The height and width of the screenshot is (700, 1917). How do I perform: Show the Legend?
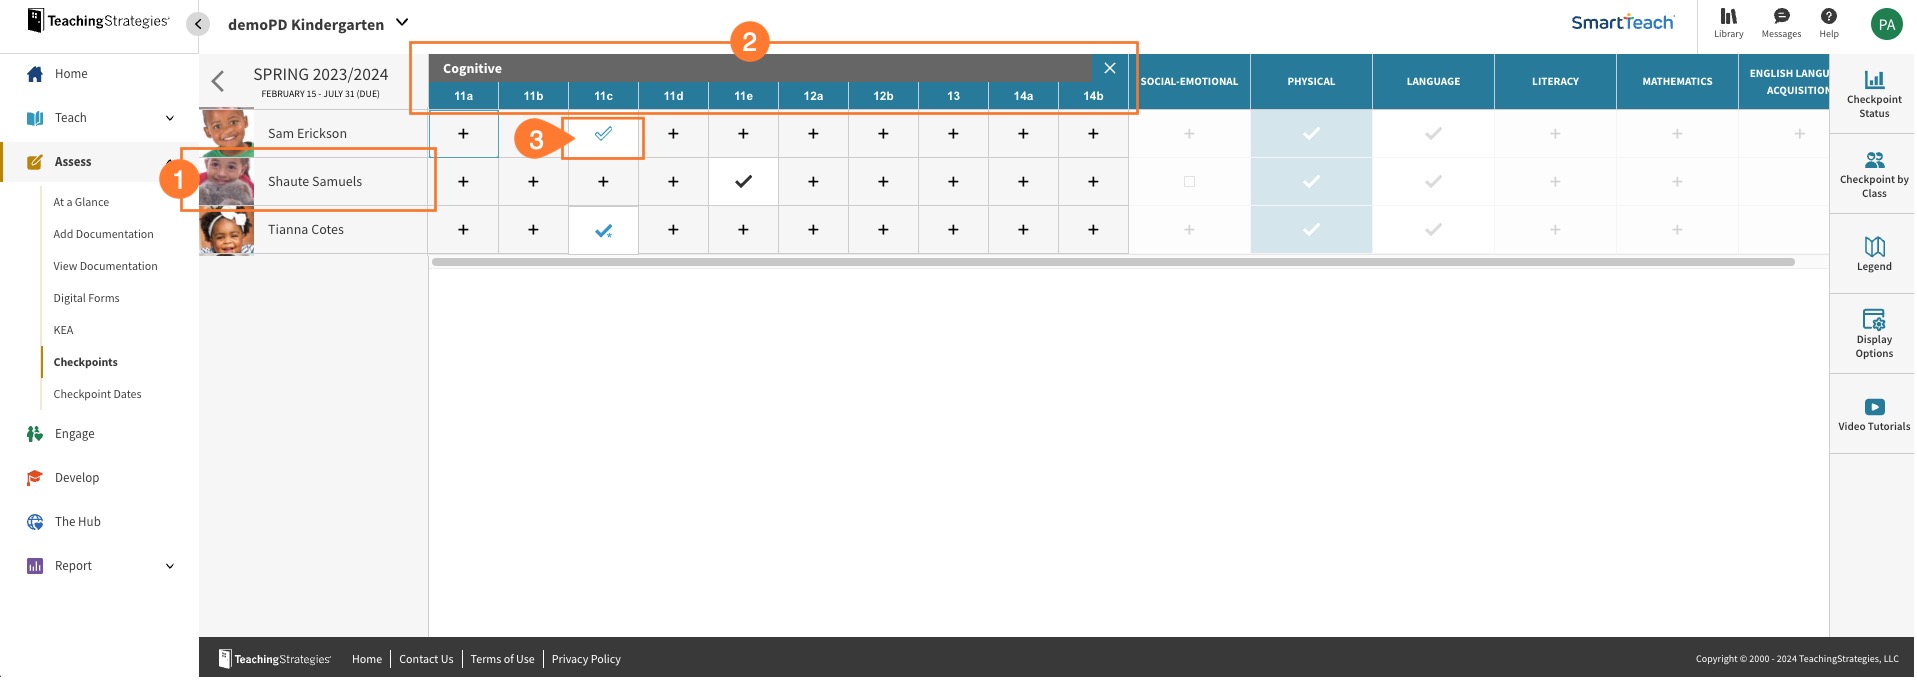click(1873, 253)
